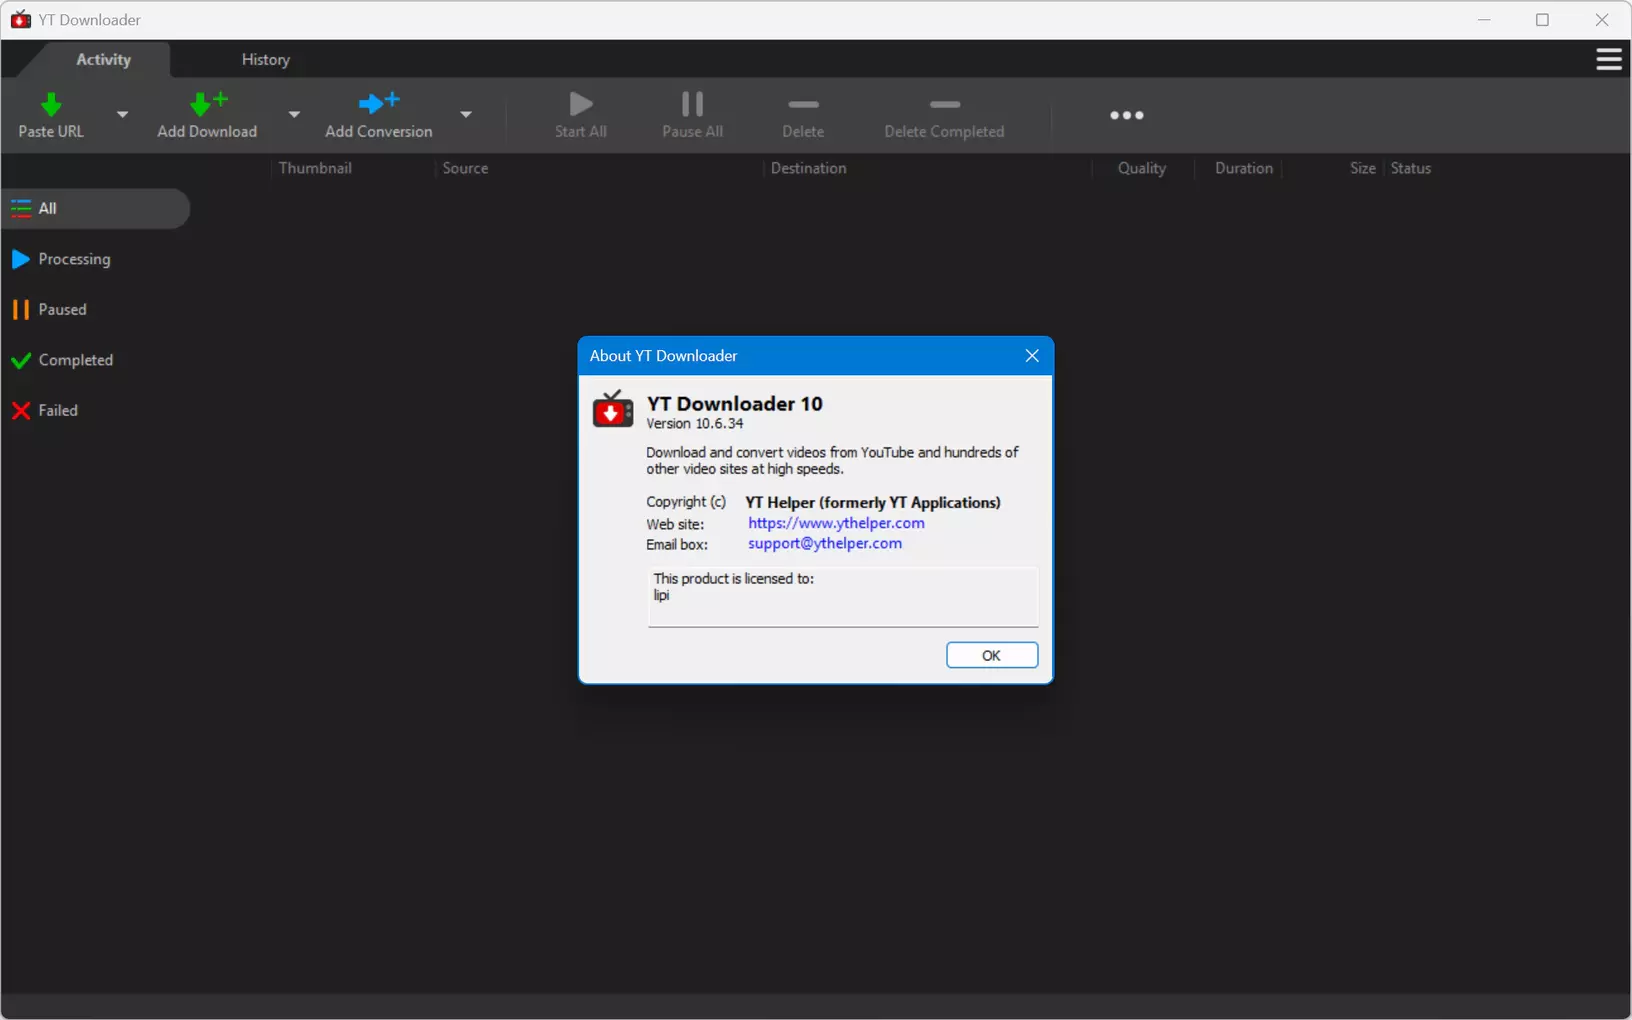Viewport: 1632px width, 1020px height.
Task: Click the Delete toolbar icon
Action: [x=803, y=104]
